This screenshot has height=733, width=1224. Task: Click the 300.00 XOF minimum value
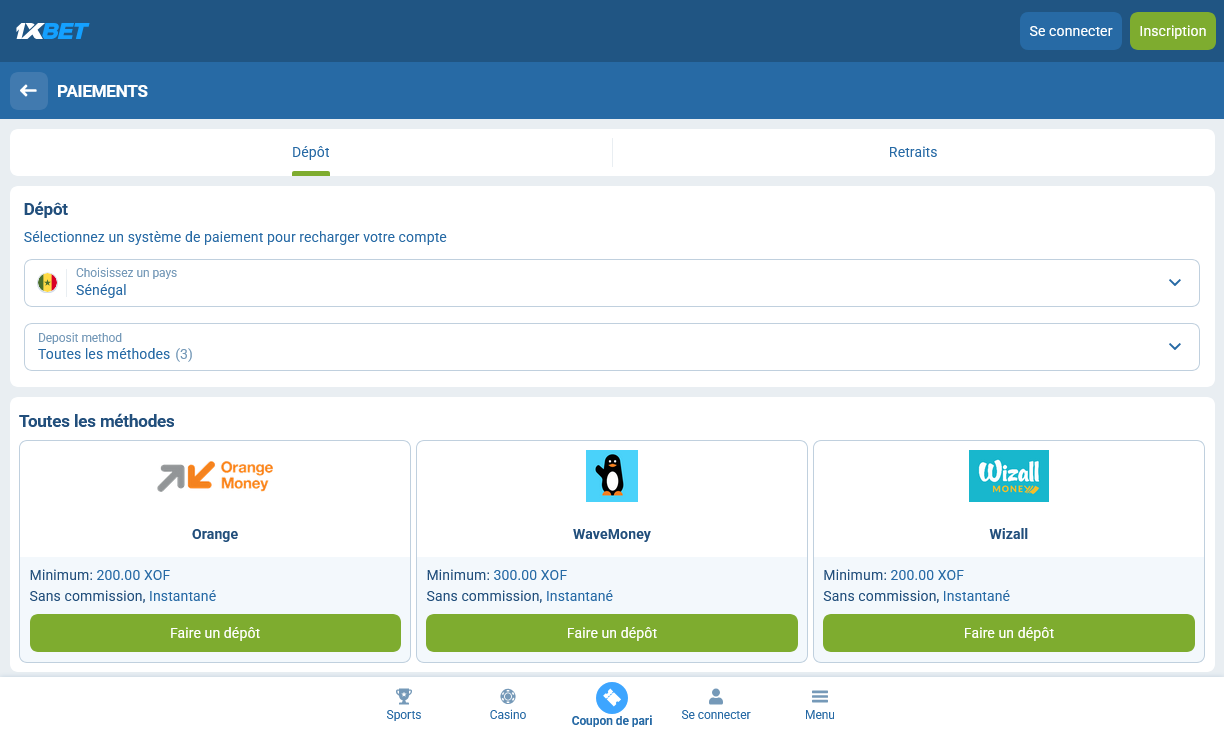(x=530, y=575)
